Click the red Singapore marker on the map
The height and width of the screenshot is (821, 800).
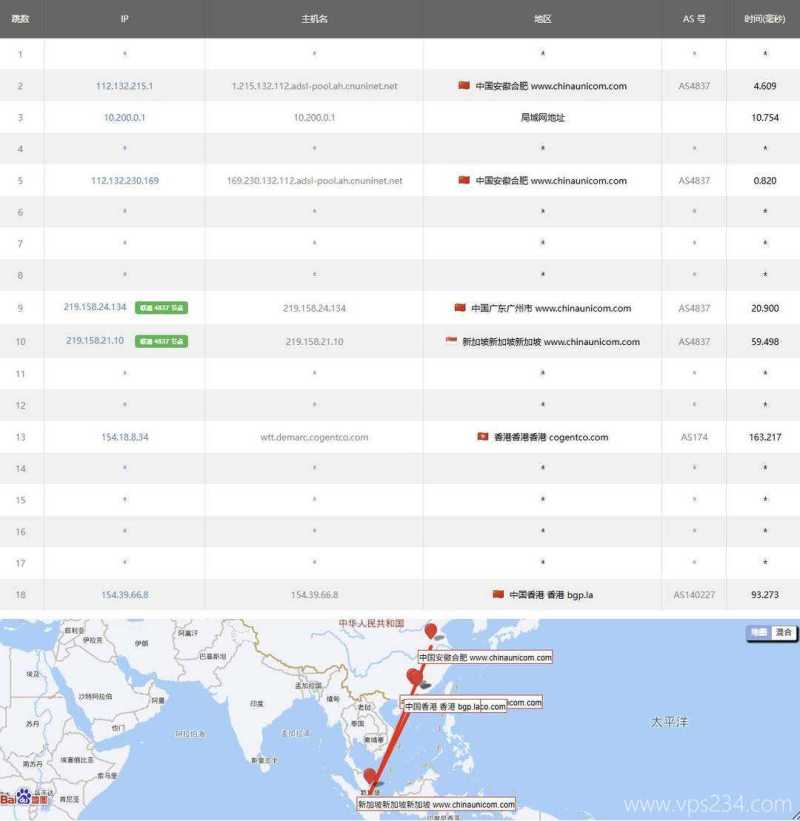(371, 777)
